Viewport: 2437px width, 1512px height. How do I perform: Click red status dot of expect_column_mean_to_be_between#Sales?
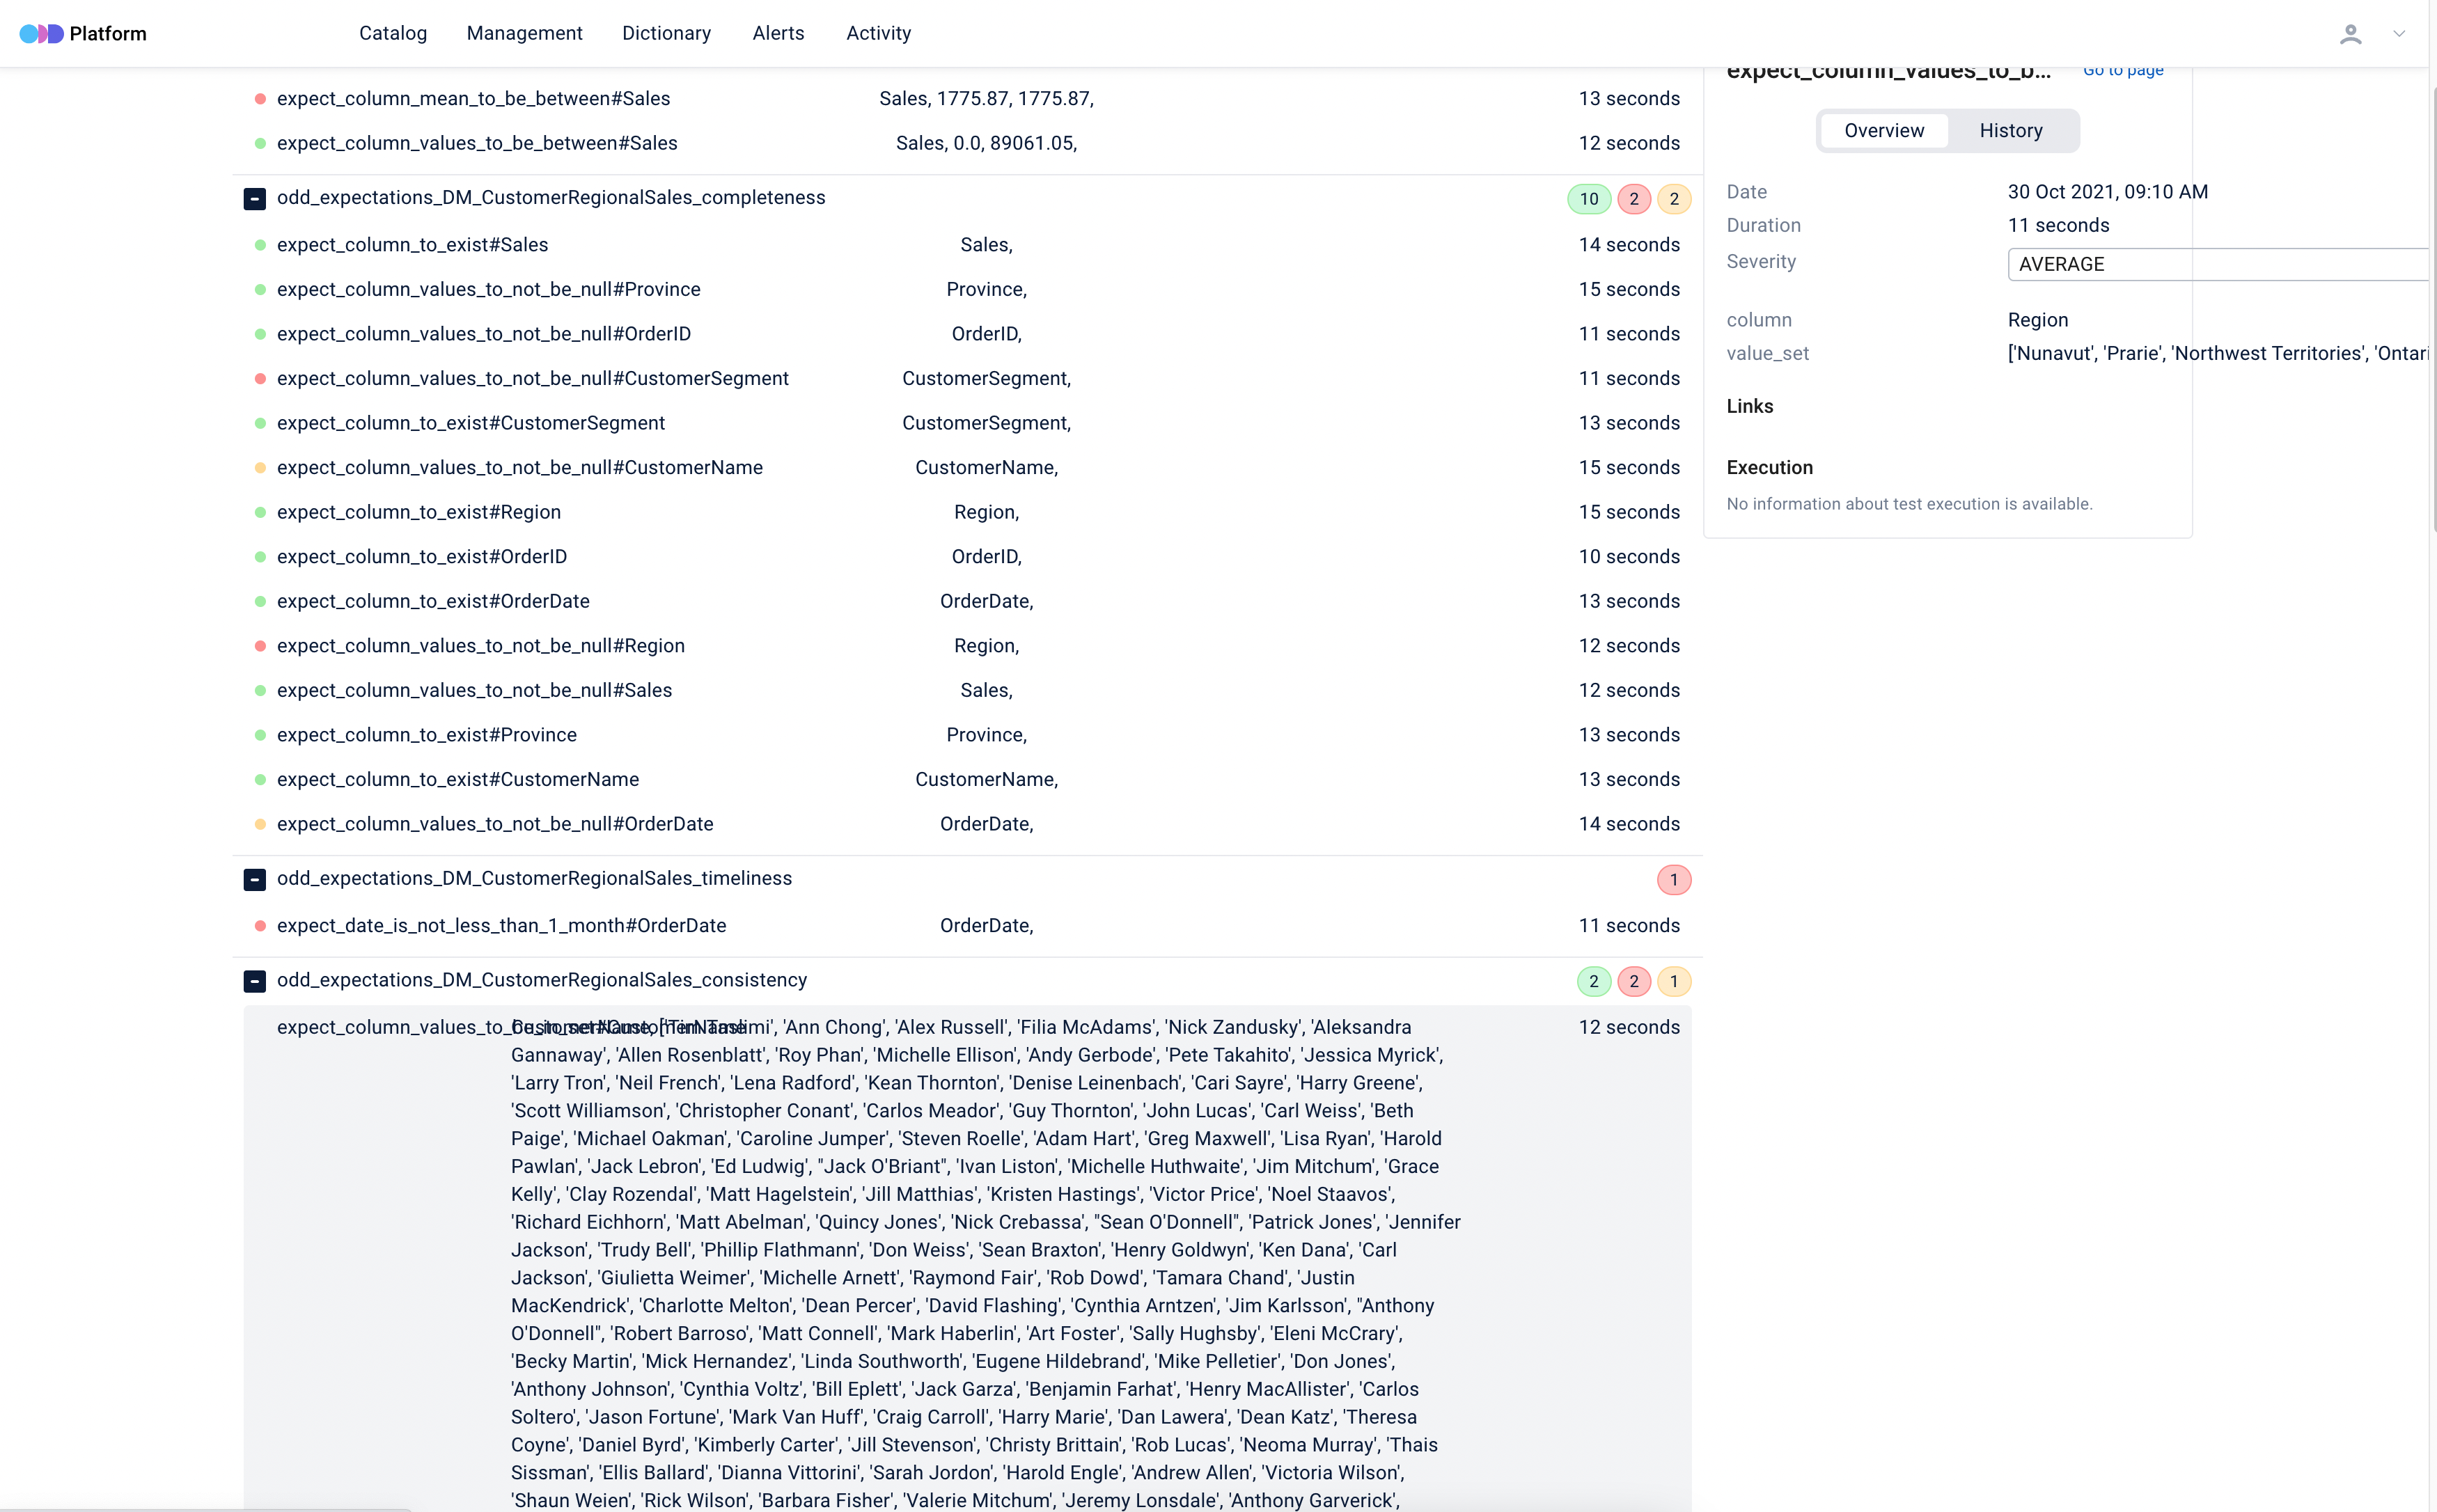tap(260, 99)
